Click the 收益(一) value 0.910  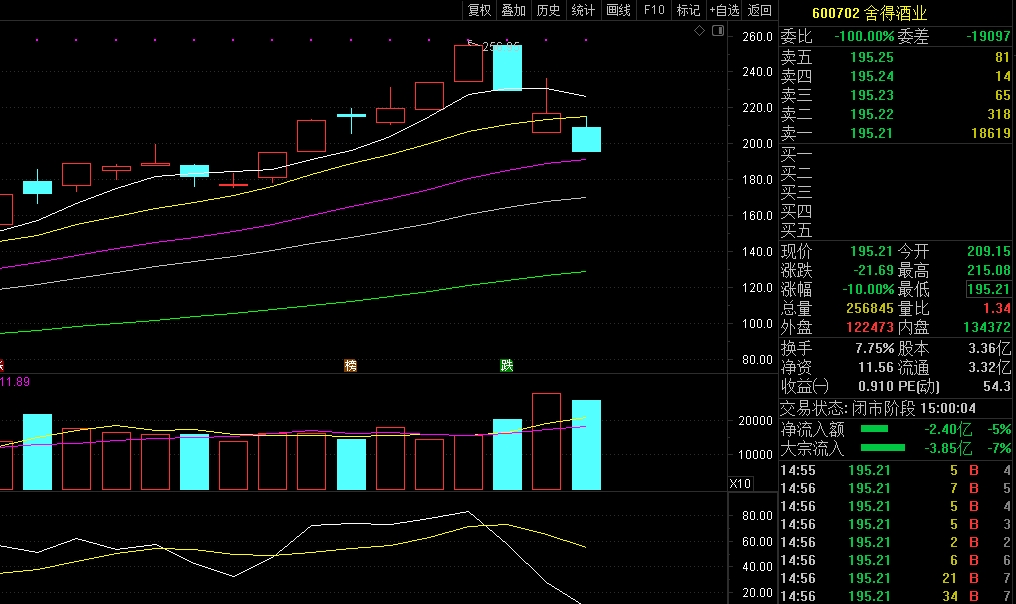(876, 386)
